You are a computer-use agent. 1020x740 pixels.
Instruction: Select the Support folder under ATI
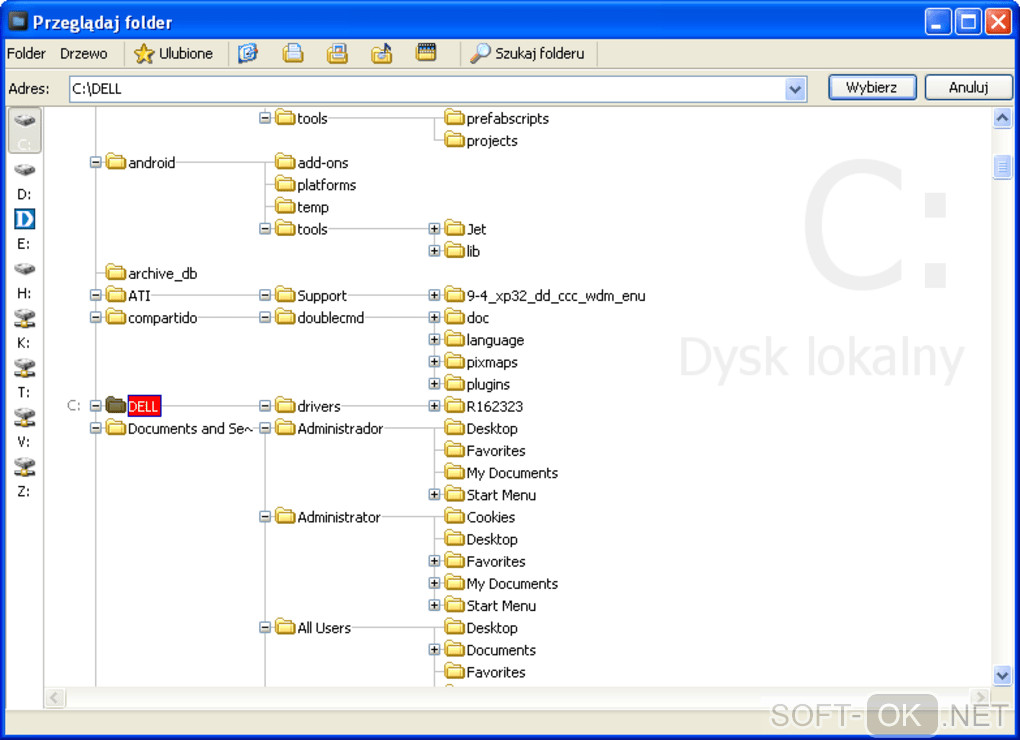[x=311, y=295]
